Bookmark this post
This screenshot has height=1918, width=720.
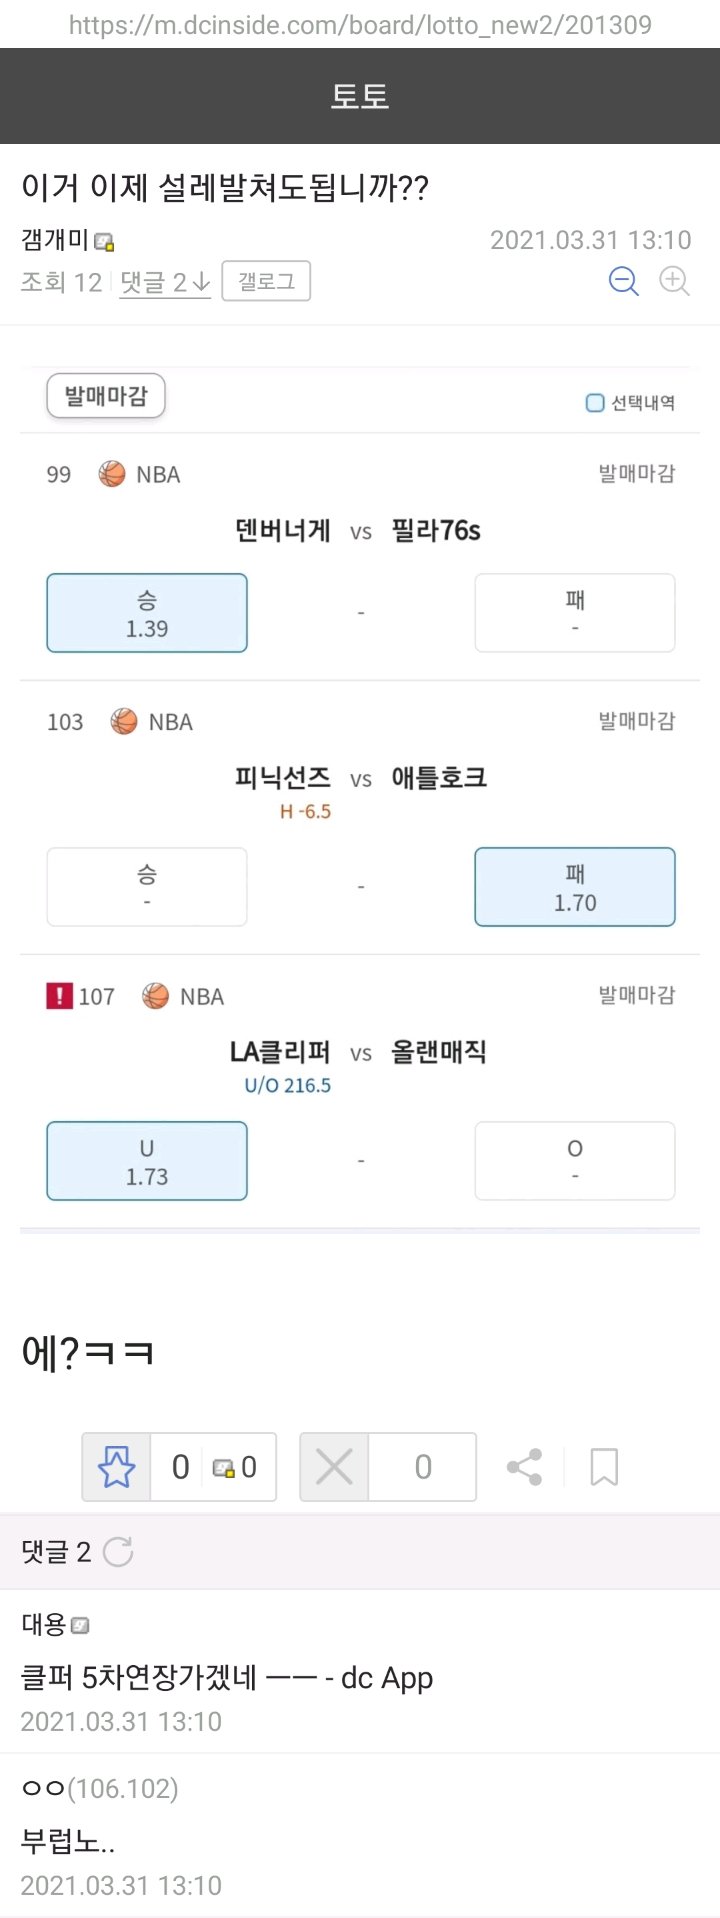(604, 1467)
